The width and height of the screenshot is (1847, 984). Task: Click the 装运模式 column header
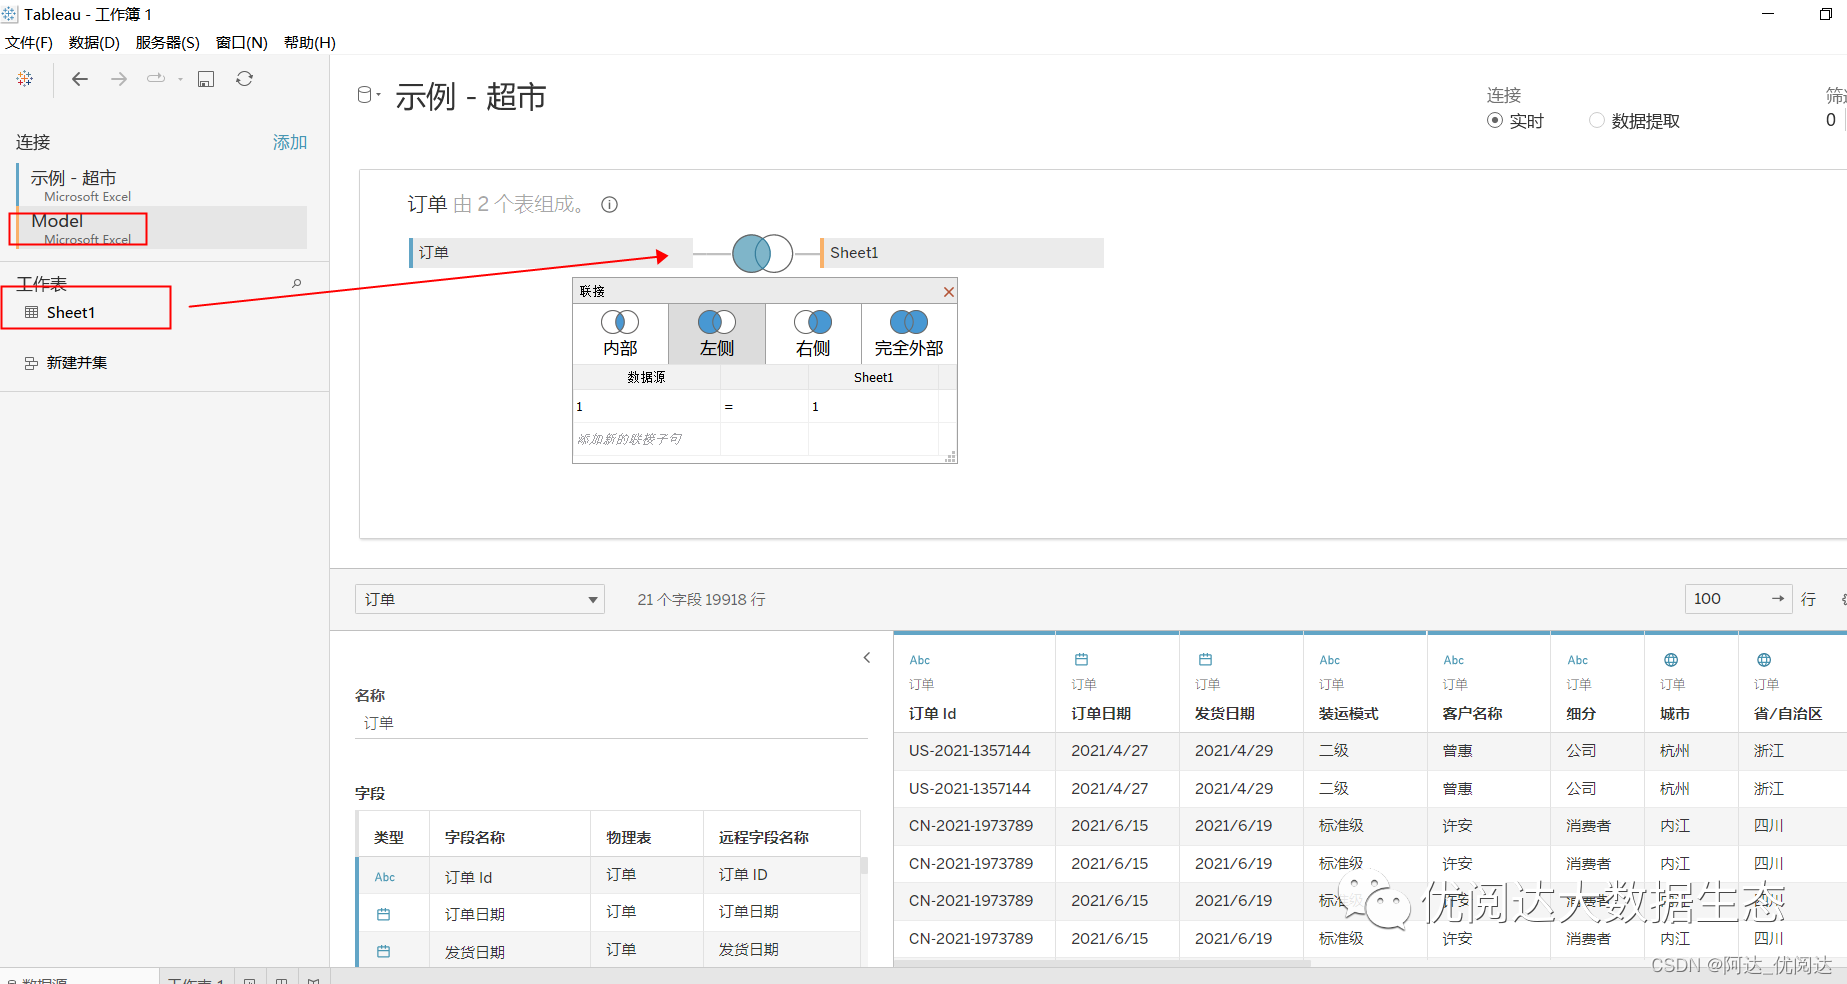click(x=1348, y=713)
